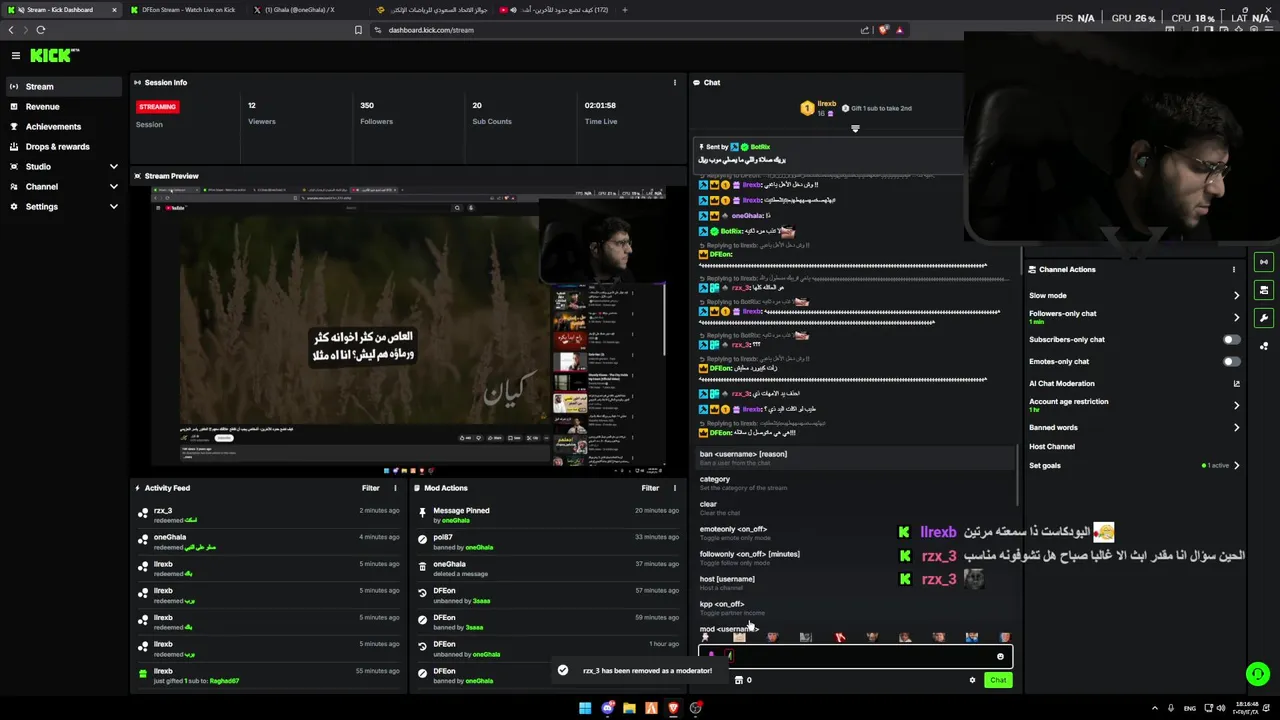This screenshot has height=720, width=1280.
Task: Click the chat message input field
Action: tap(855, 656)
